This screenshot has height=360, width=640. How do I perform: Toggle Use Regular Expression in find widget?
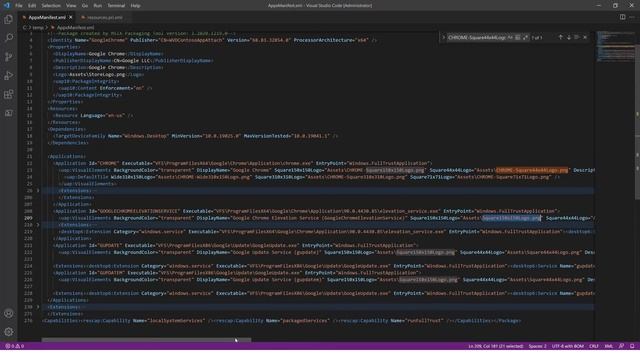point(525,38)
